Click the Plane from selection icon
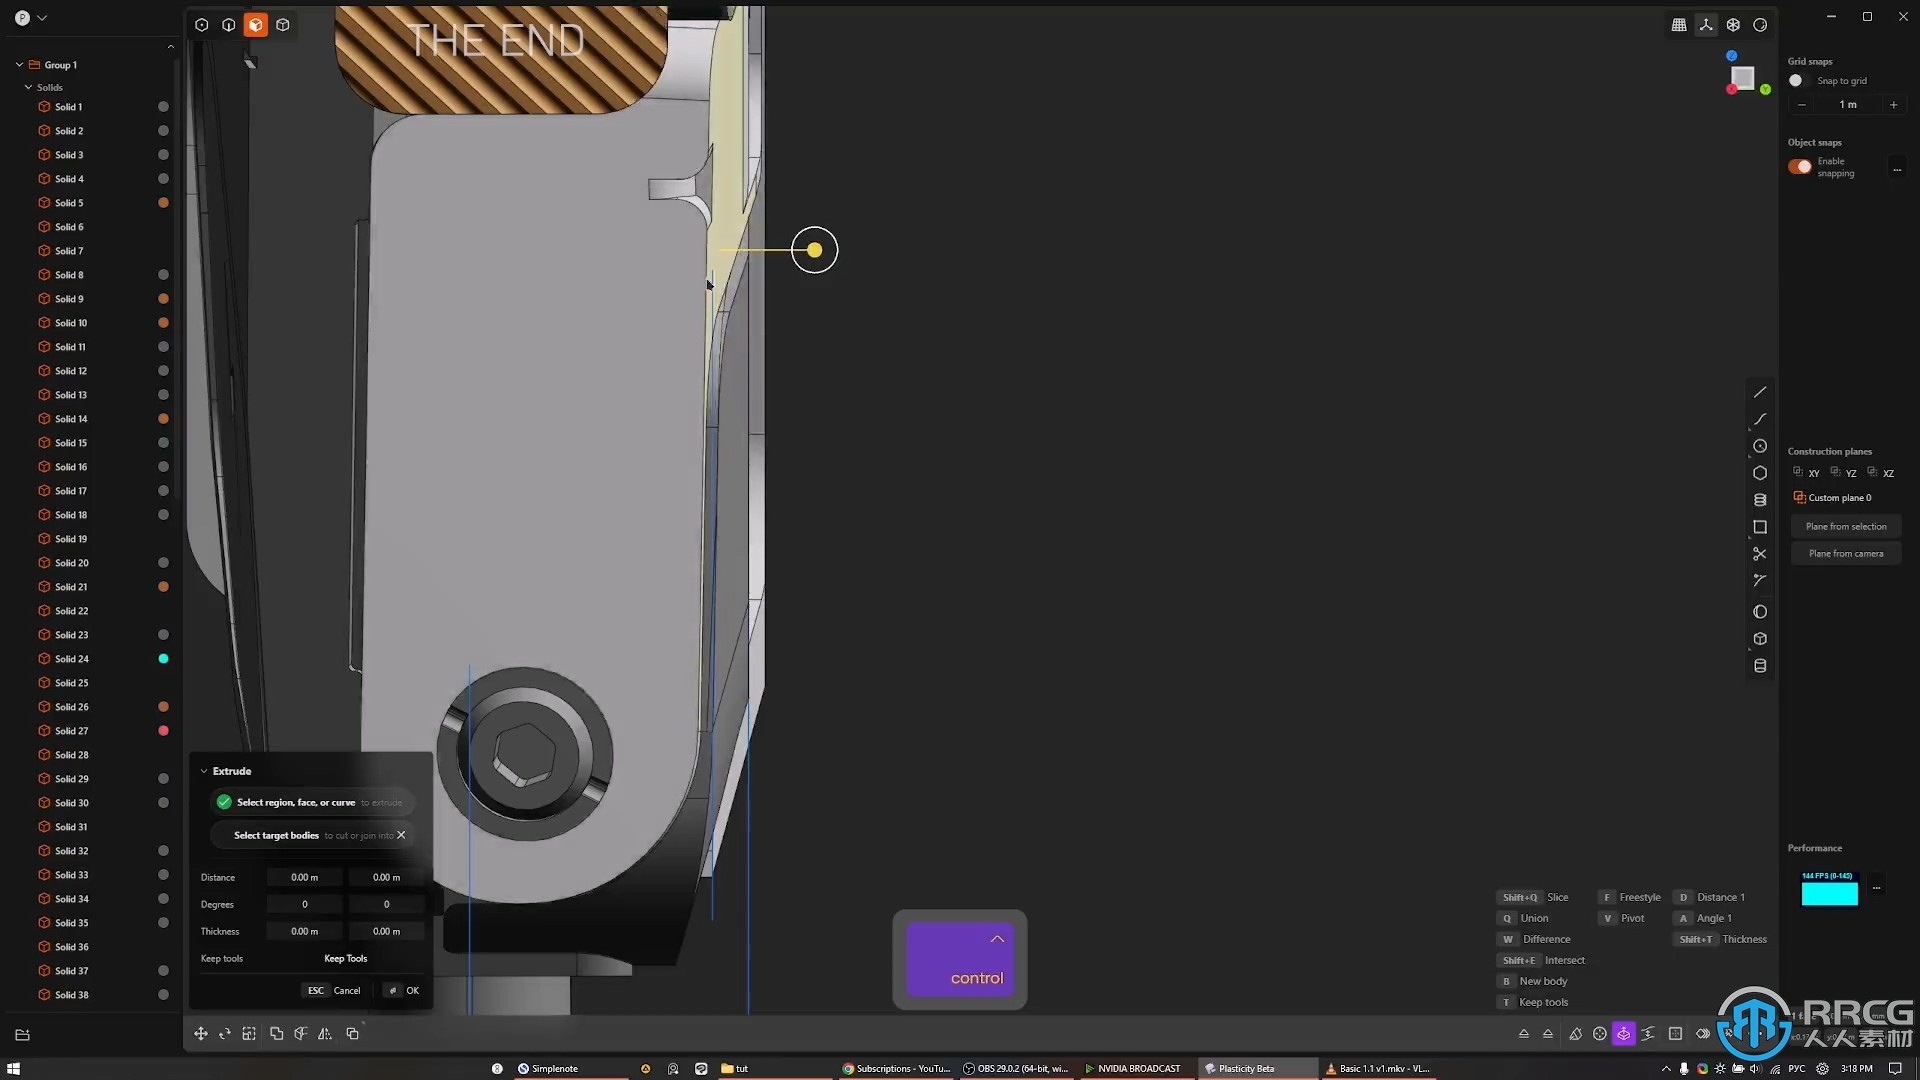The image size is (1920, 1080). (1846, 525)
